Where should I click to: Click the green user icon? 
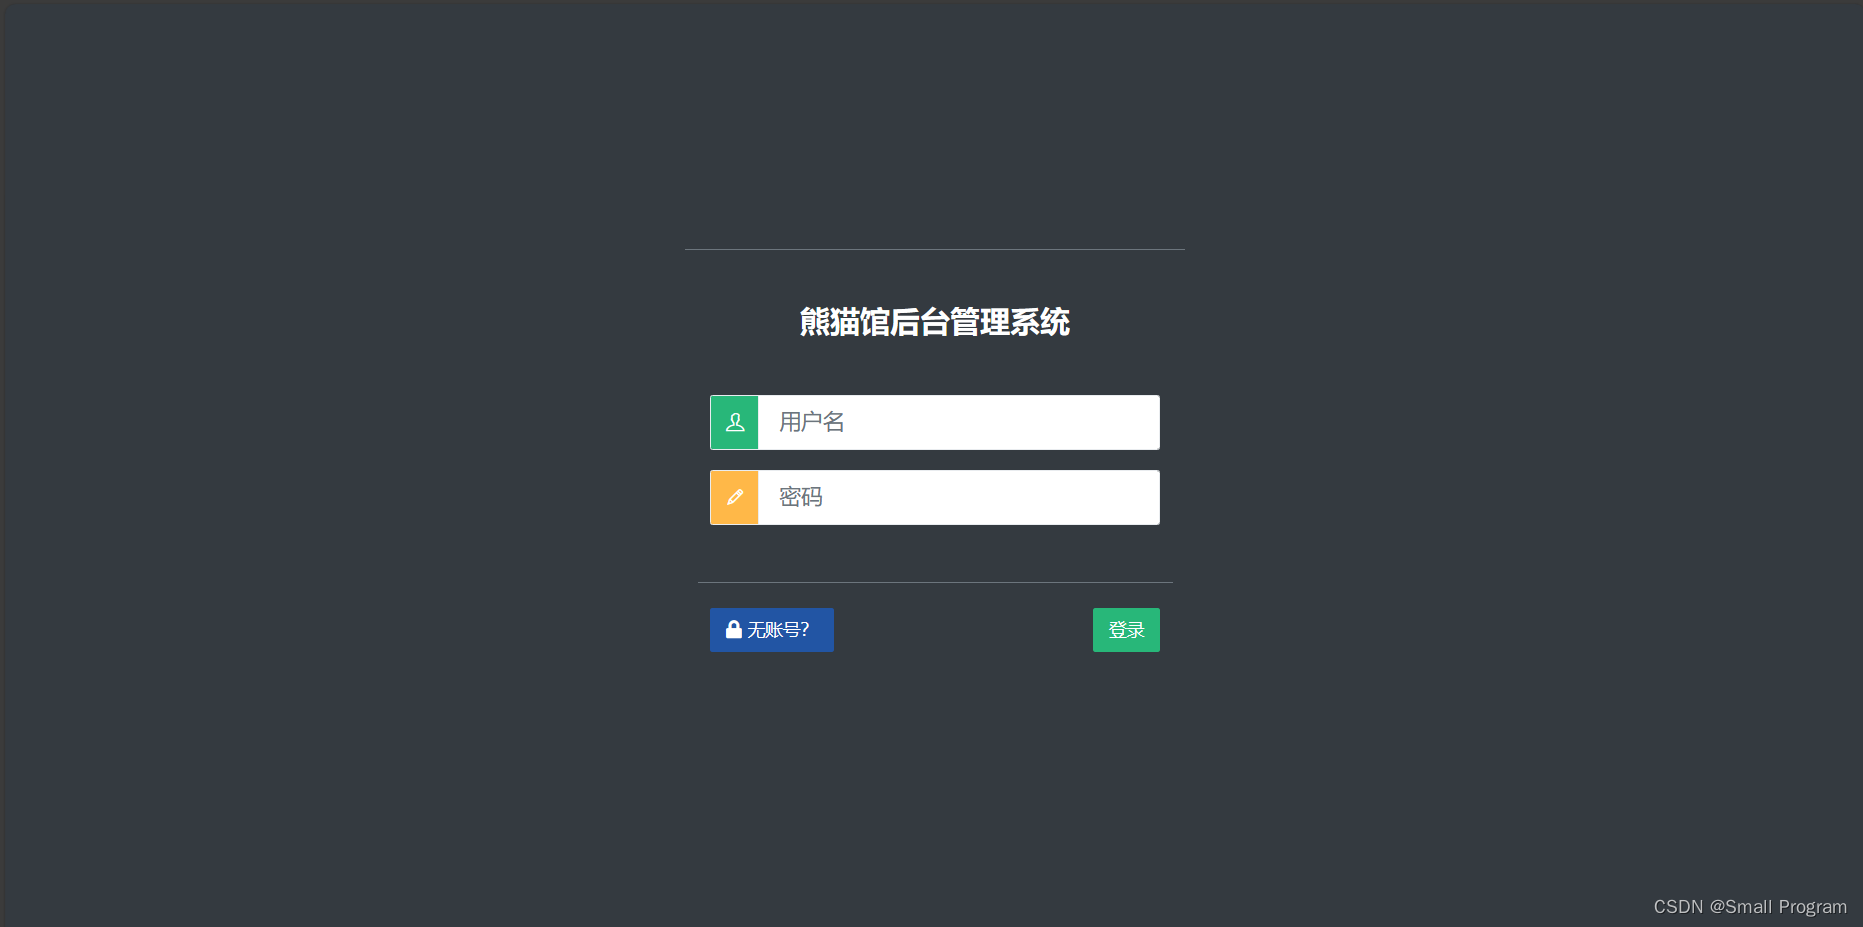[734, 422]
